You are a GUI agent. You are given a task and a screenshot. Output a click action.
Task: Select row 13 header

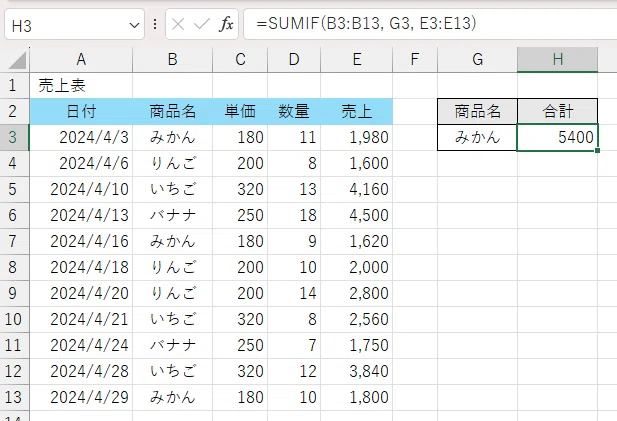pyautogui.click(x=15, y=397)
